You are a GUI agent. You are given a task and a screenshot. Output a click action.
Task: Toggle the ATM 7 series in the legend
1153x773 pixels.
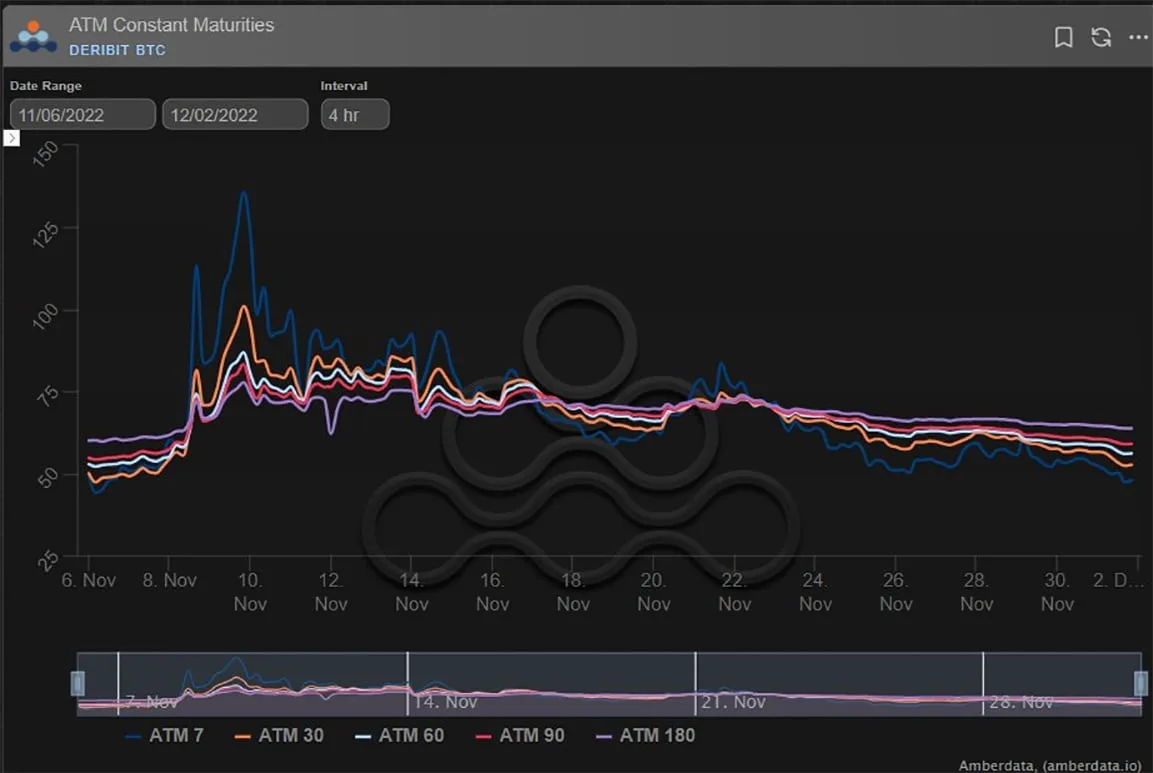click(x=164, y=735)
